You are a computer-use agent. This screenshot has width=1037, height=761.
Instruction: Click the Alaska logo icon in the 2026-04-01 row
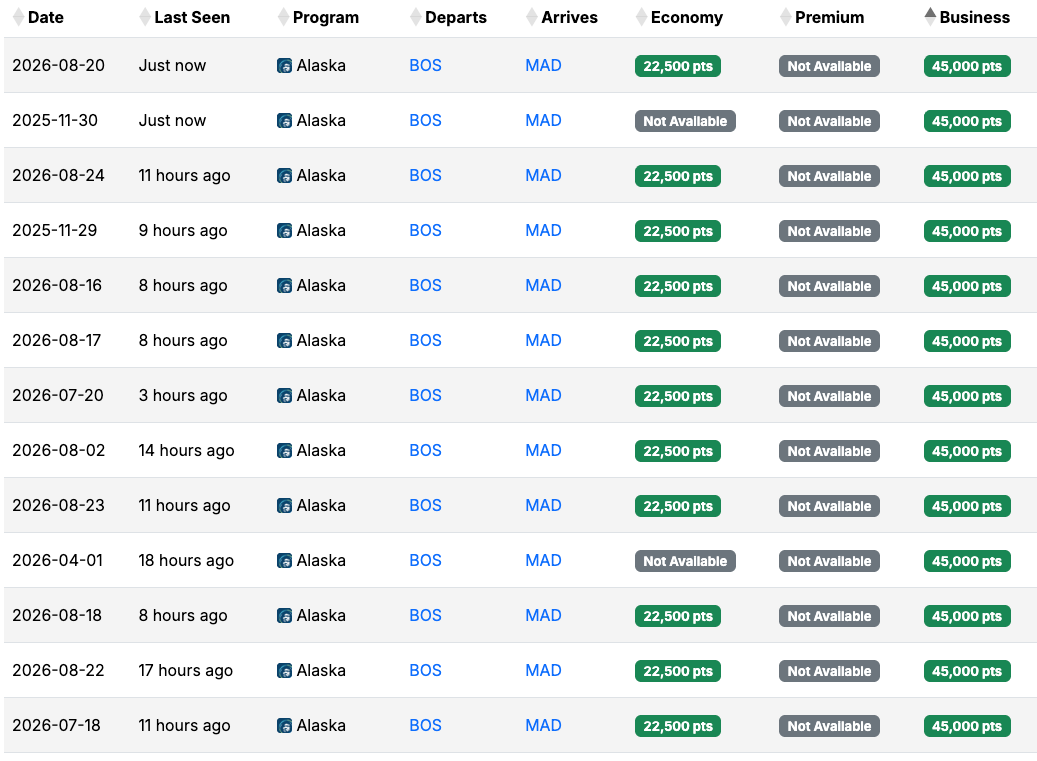point(284,560)
